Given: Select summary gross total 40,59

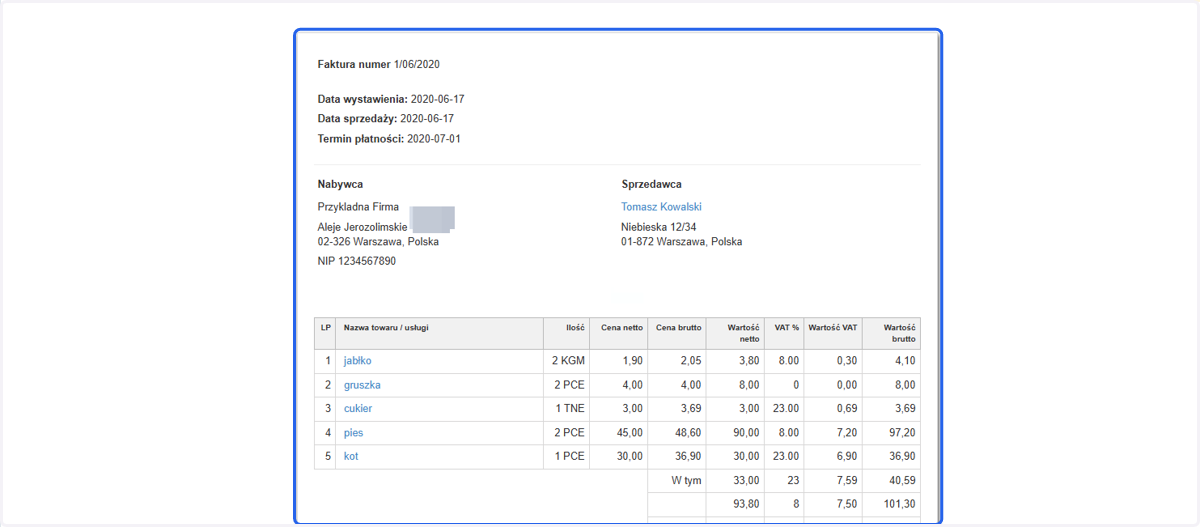Looking at the screenshot, I should click(901, 481).
